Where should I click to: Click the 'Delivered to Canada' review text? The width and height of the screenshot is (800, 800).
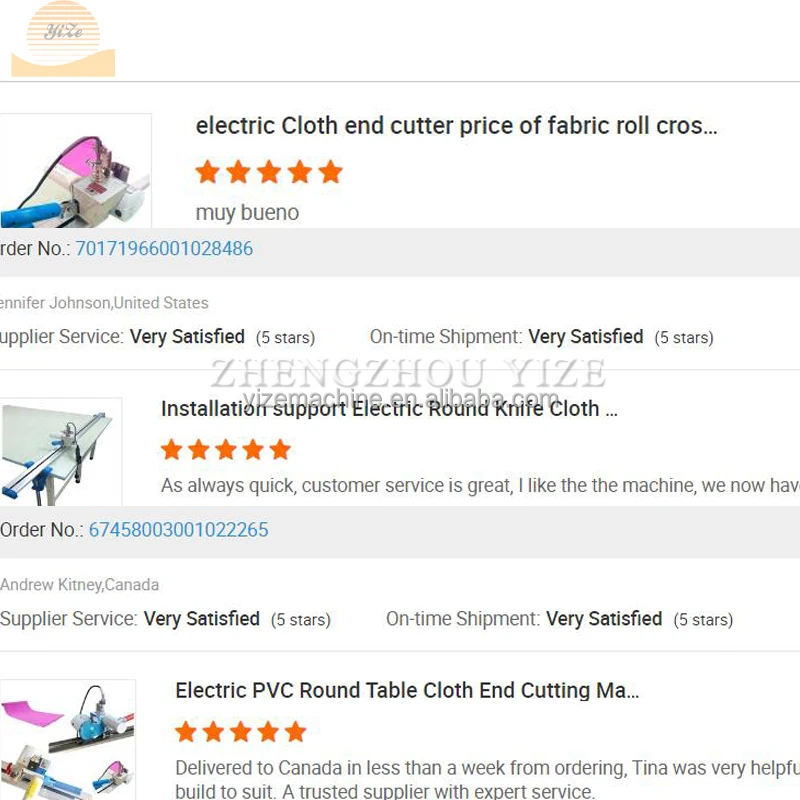tap(487, 768)
